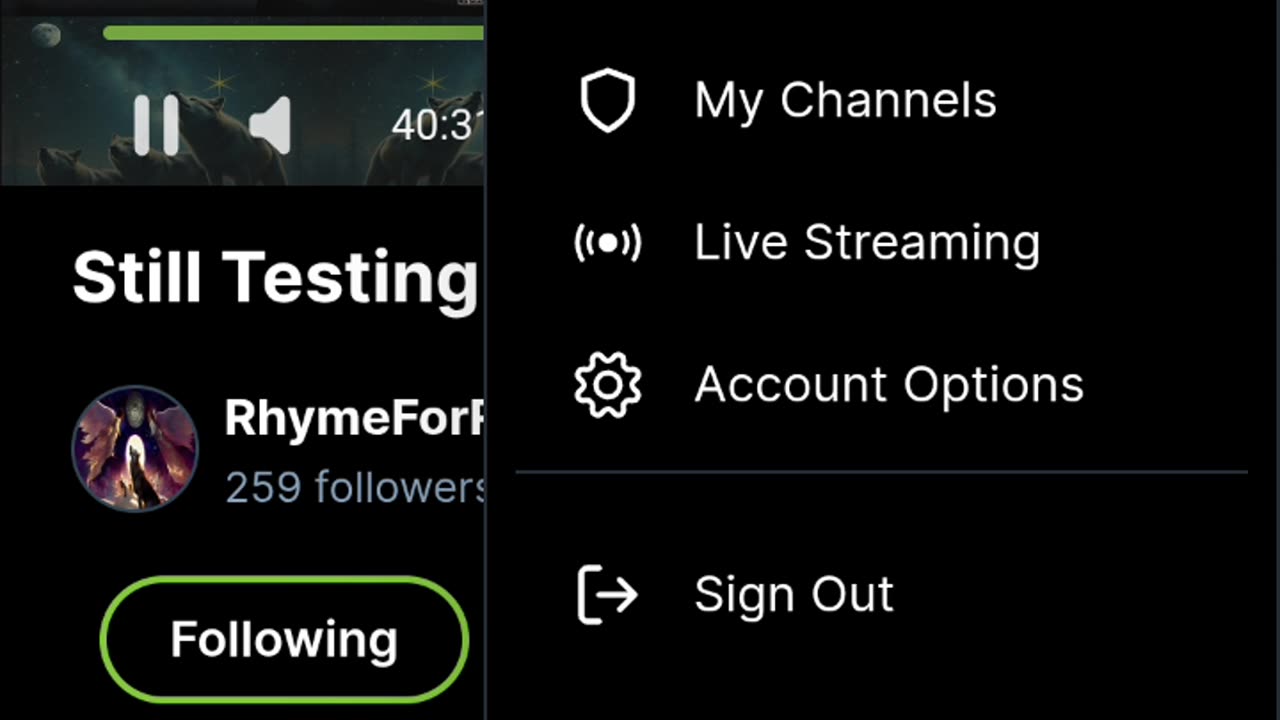Open the Account Options text entry

[x=889, y=385]
